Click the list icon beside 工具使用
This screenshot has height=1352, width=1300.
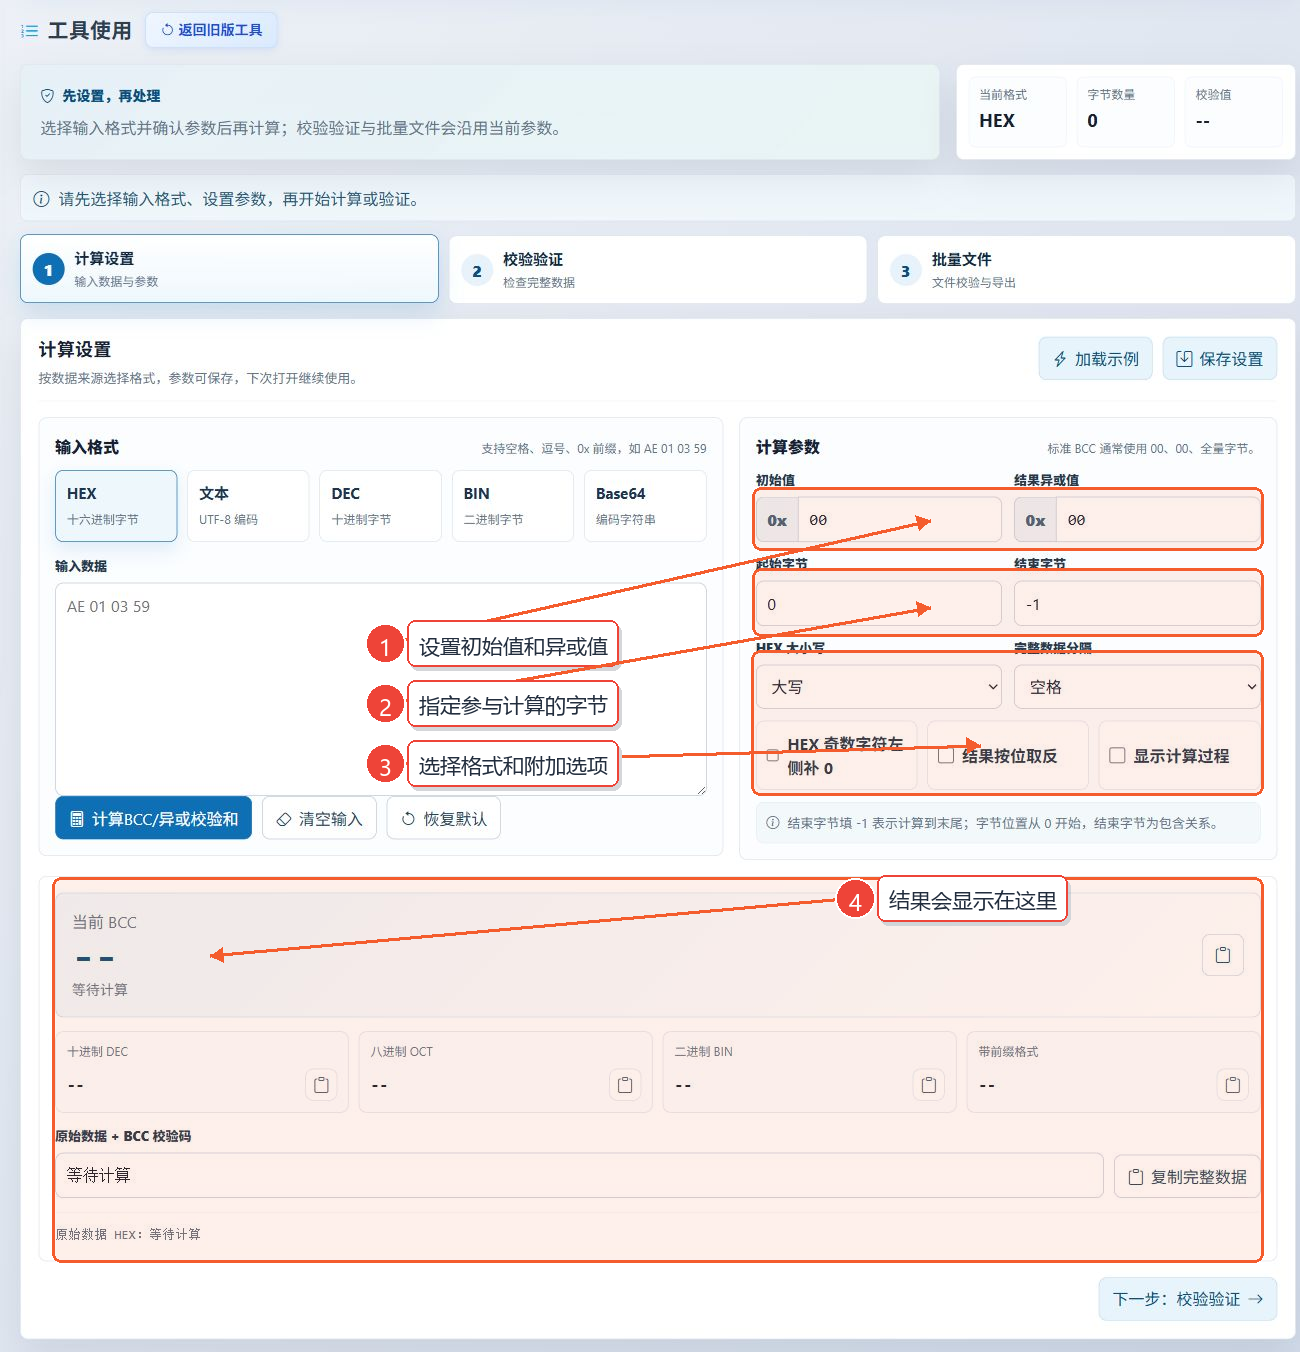[x=30, y=31]
